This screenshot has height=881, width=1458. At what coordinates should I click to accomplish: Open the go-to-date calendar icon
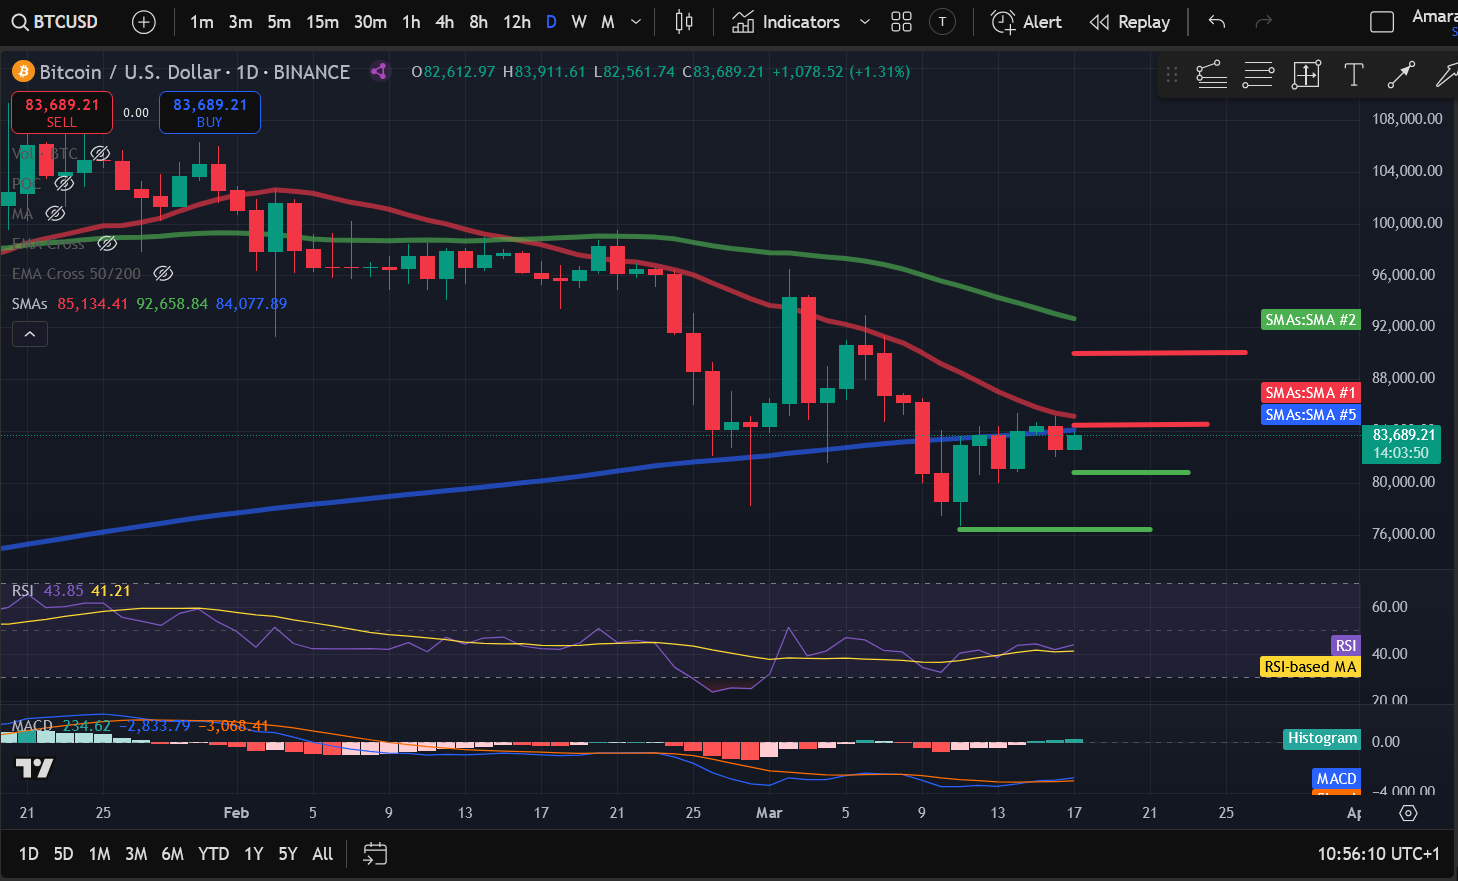[x=375, y=854]
